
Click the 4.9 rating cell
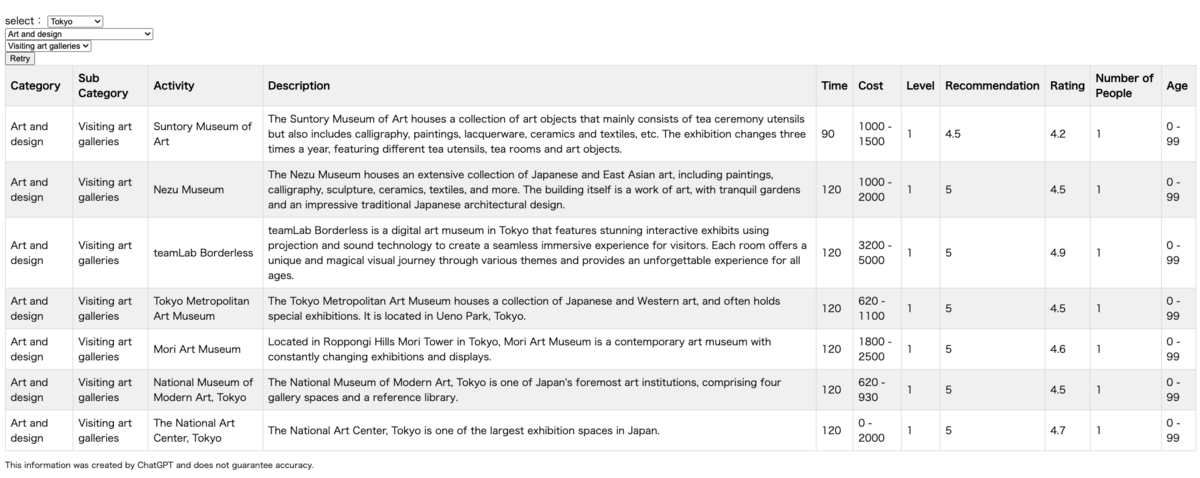click(x=1058, y=252)
